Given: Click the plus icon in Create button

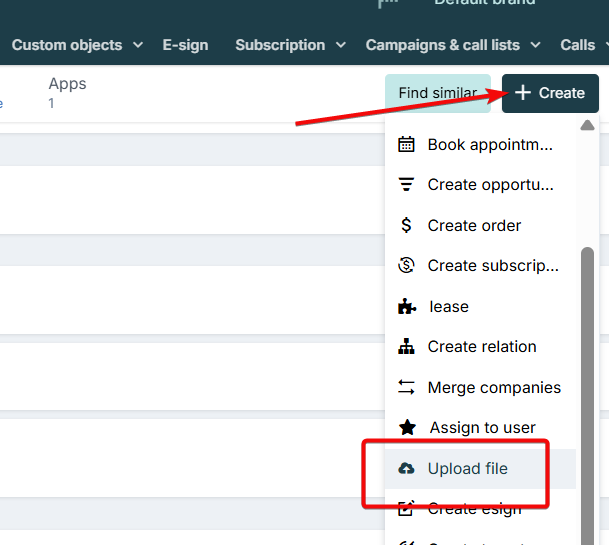Looking at the screenshot, I should coord(523,93).
